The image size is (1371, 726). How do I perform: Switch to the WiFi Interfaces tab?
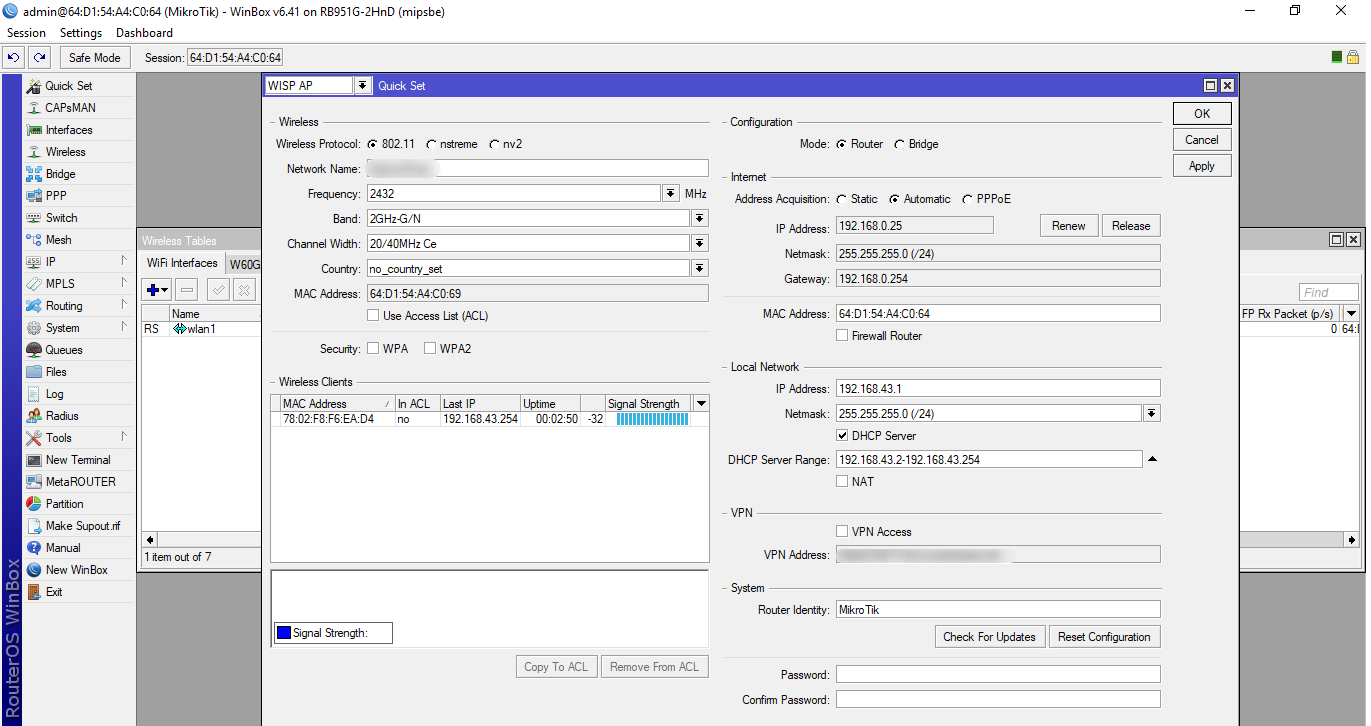point(182,264)
